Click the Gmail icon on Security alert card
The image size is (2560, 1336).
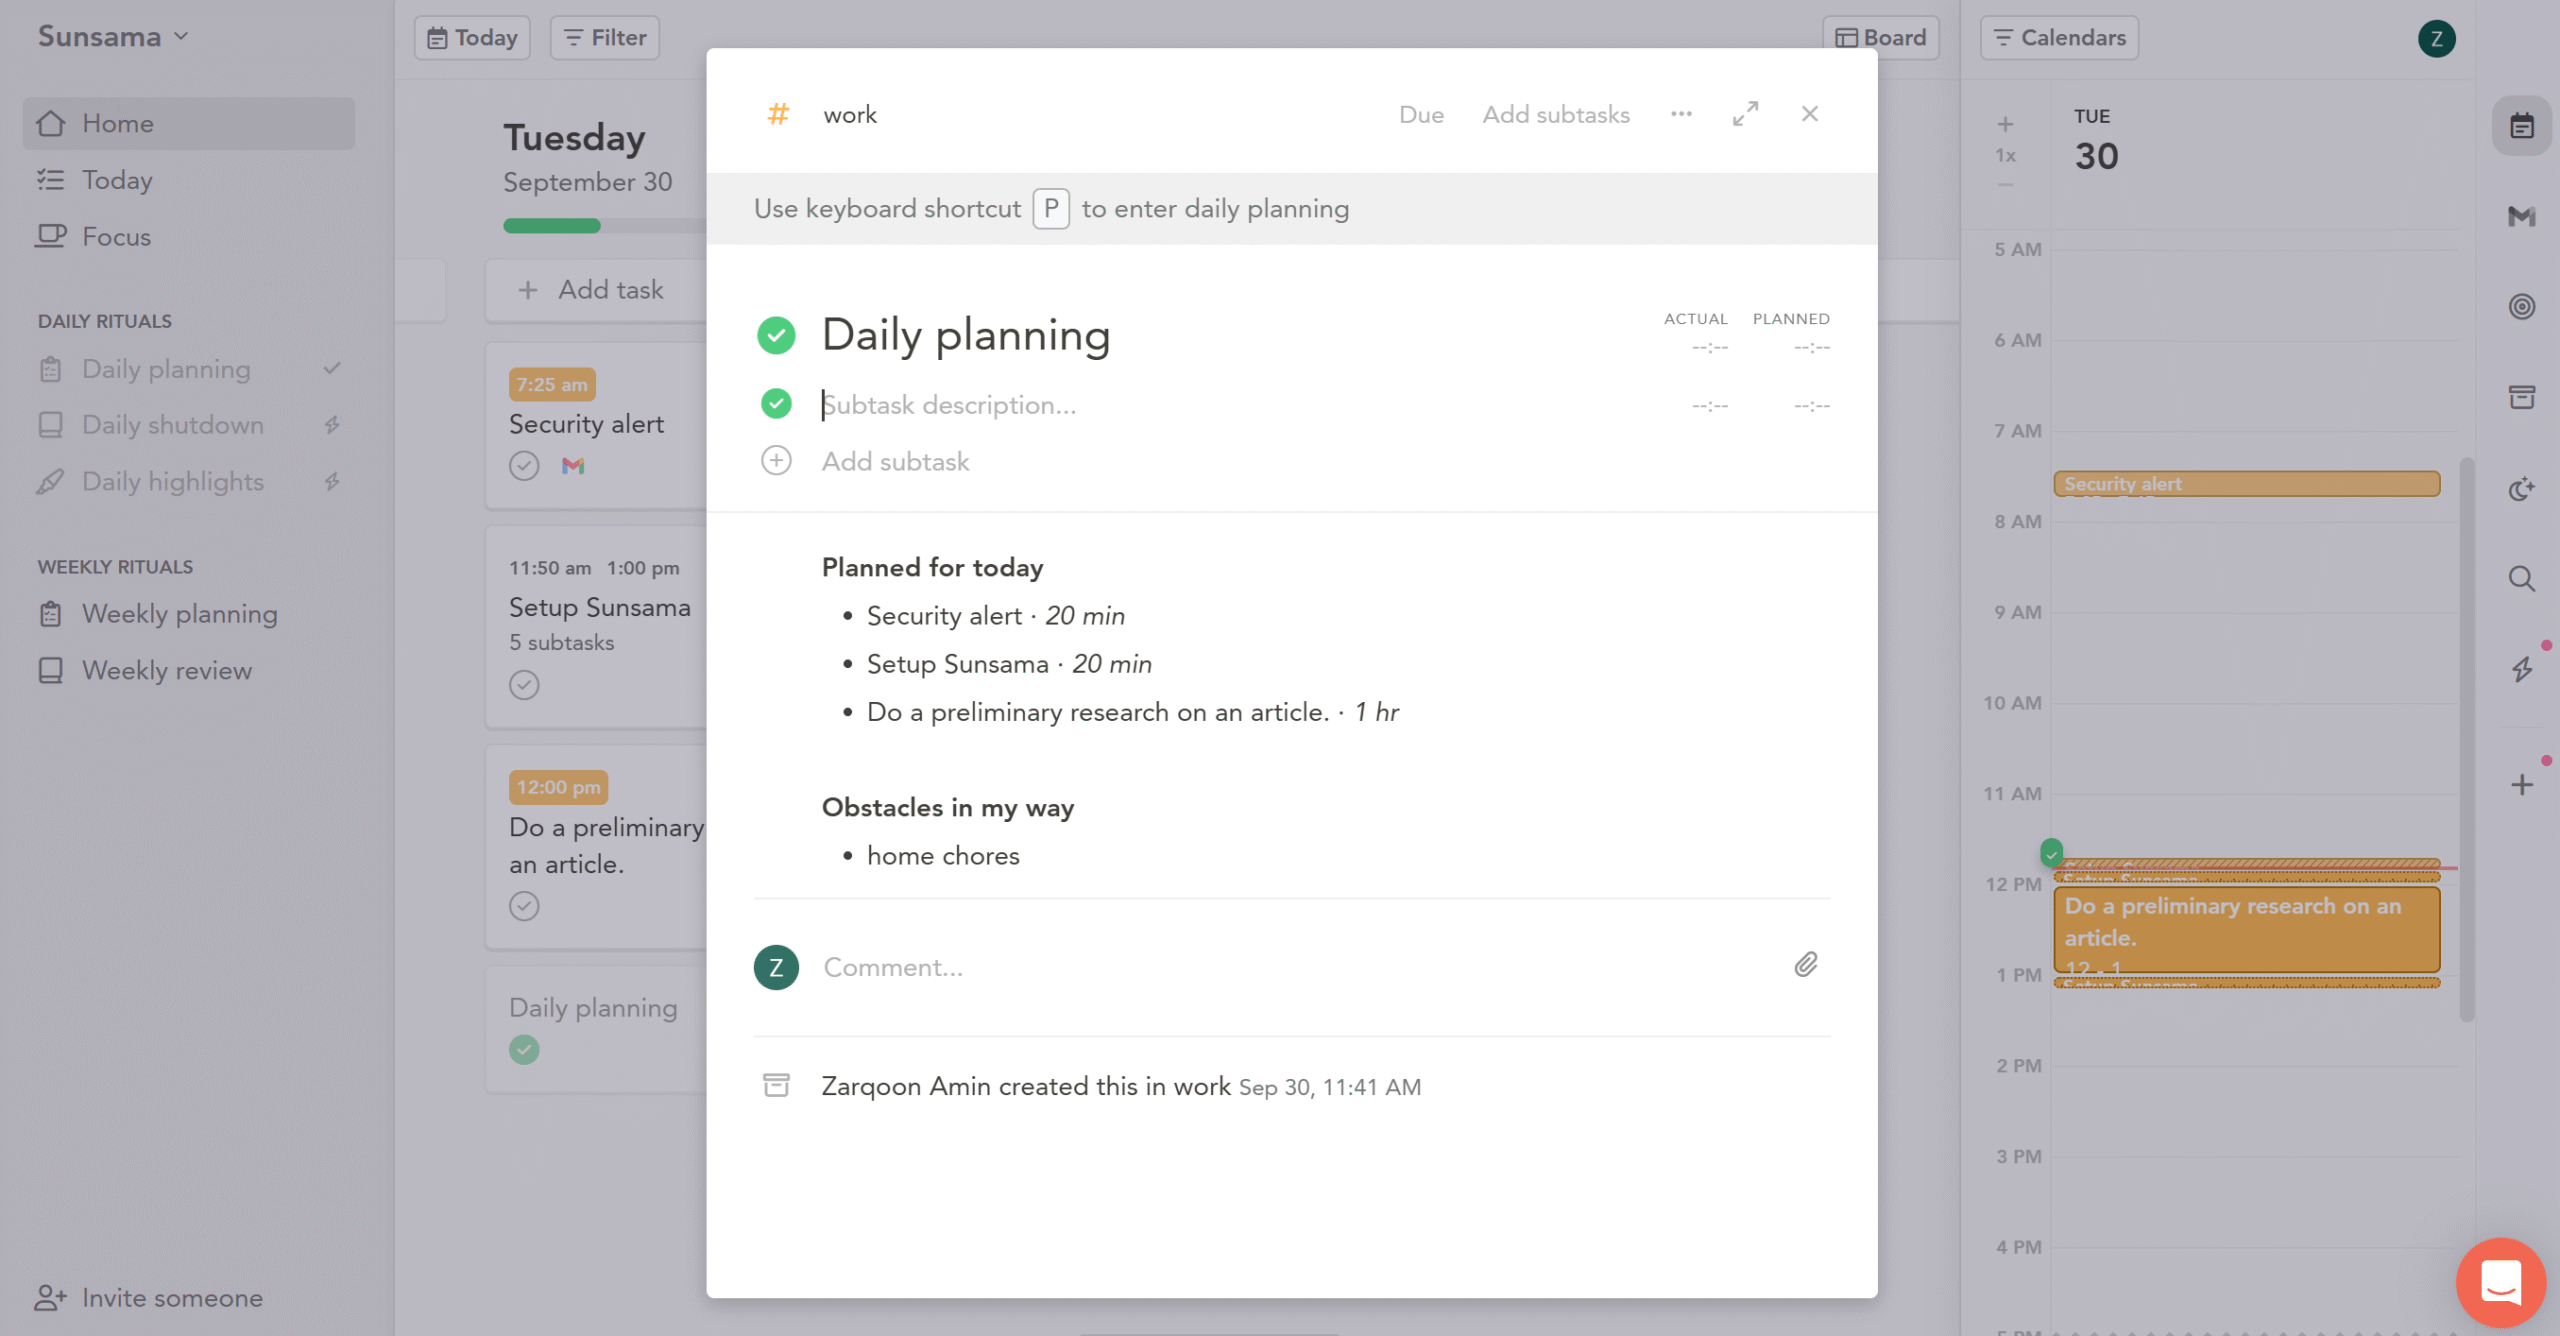tap(572, 465)
